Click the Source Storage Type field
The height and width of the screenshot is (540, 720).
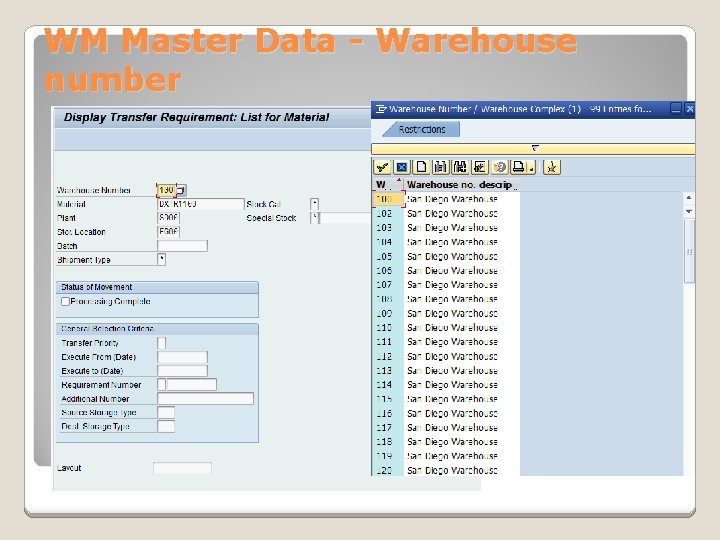pyautogui.click(x=166, y=412)
